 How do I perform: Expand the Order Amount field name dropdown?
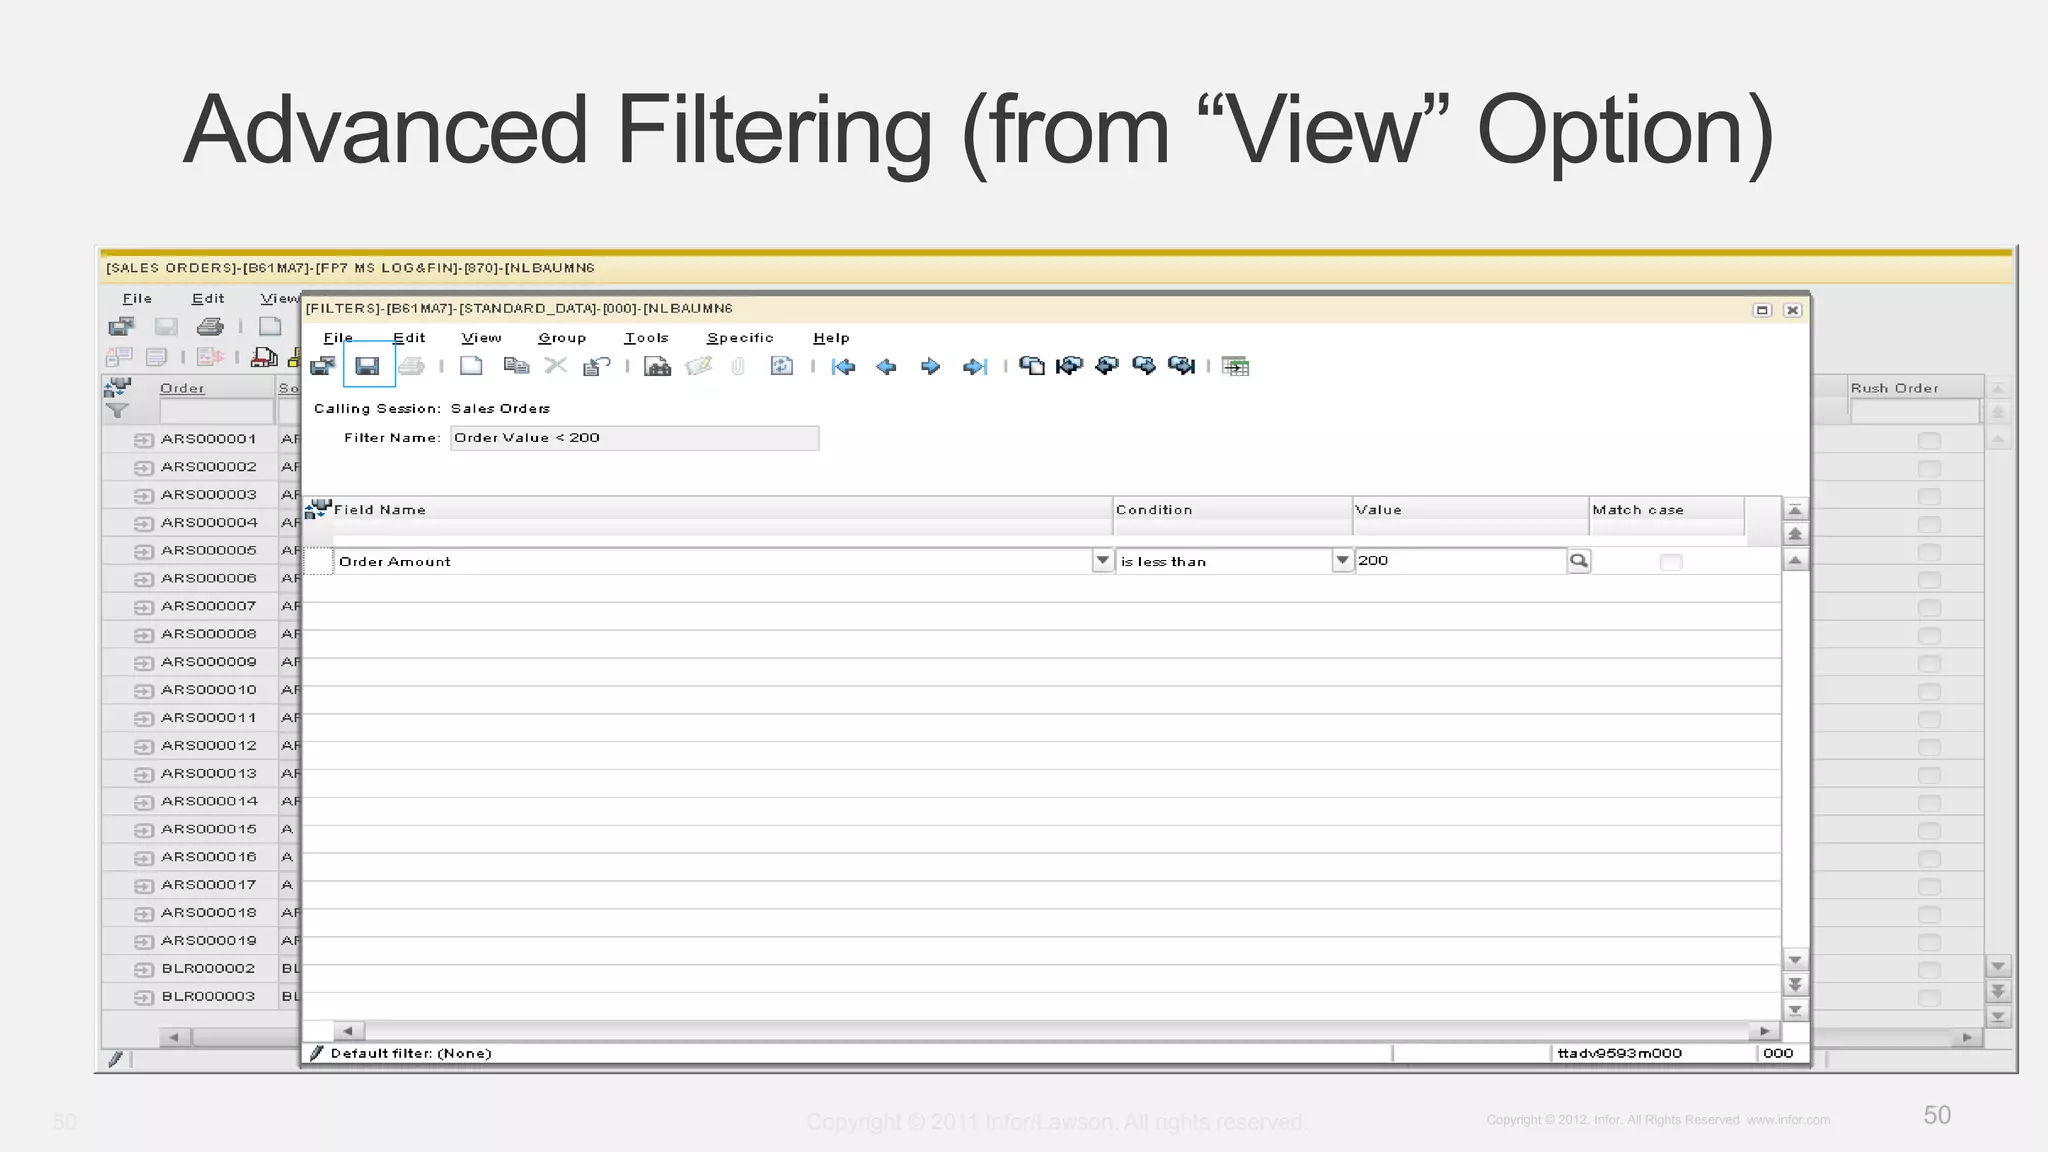(1102, 561)
